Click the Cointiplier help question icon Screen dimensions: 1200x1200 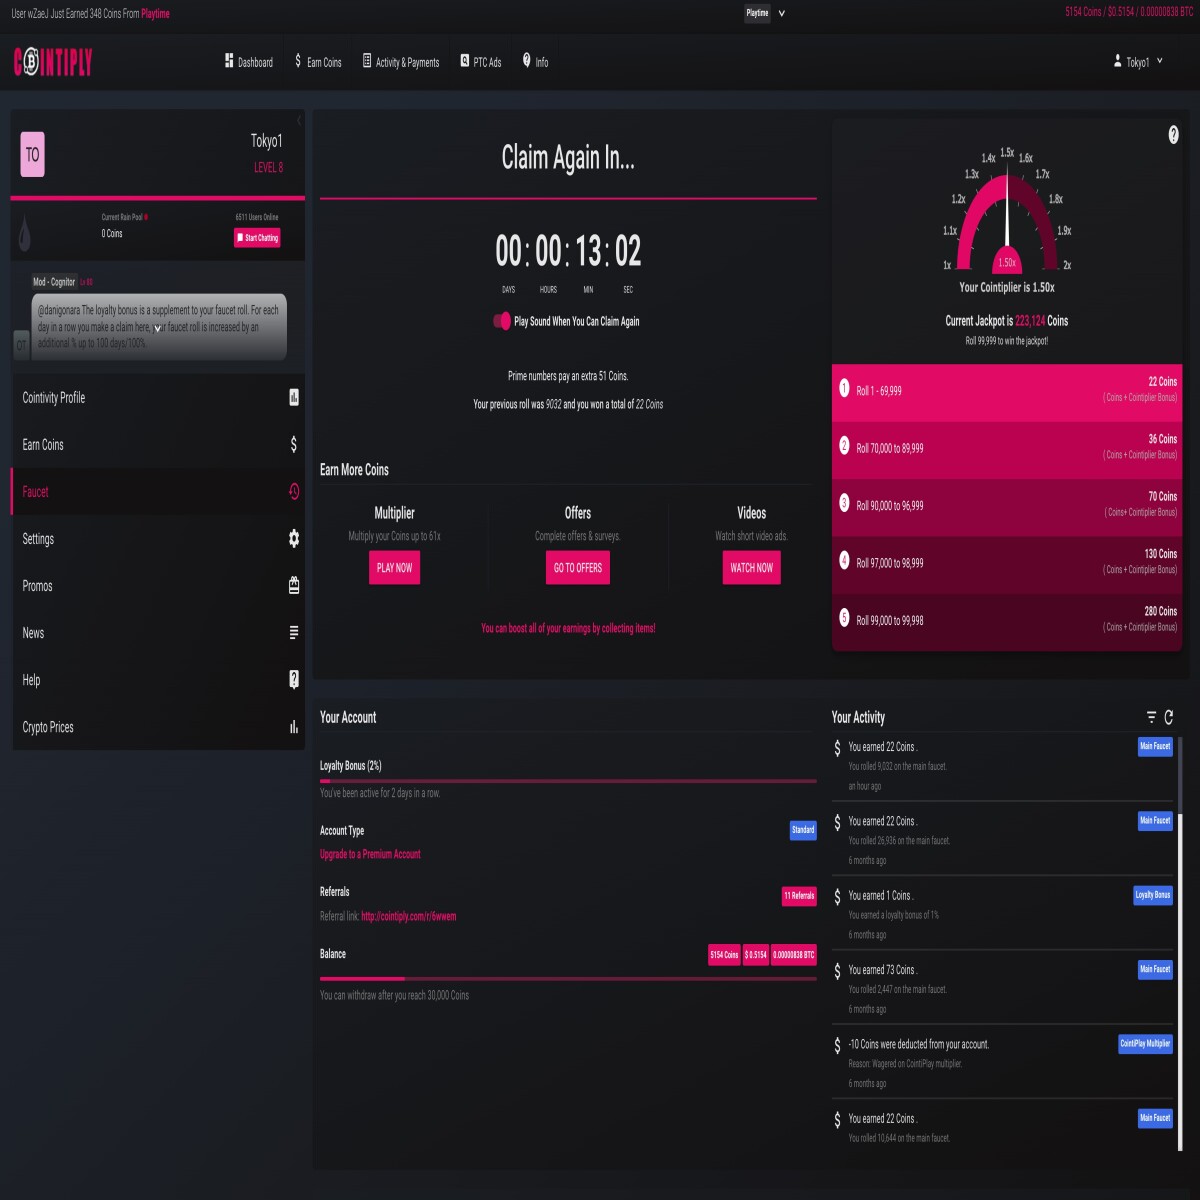tap(1173, 135)
